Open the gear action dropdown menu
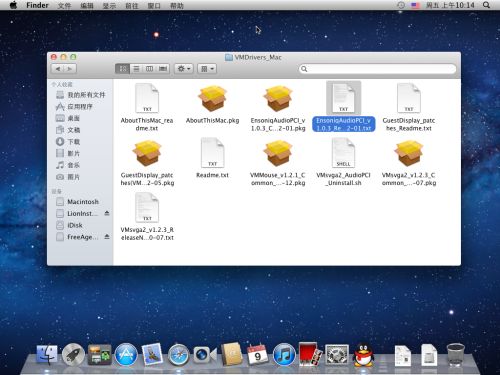 click(x=184, y=69)
